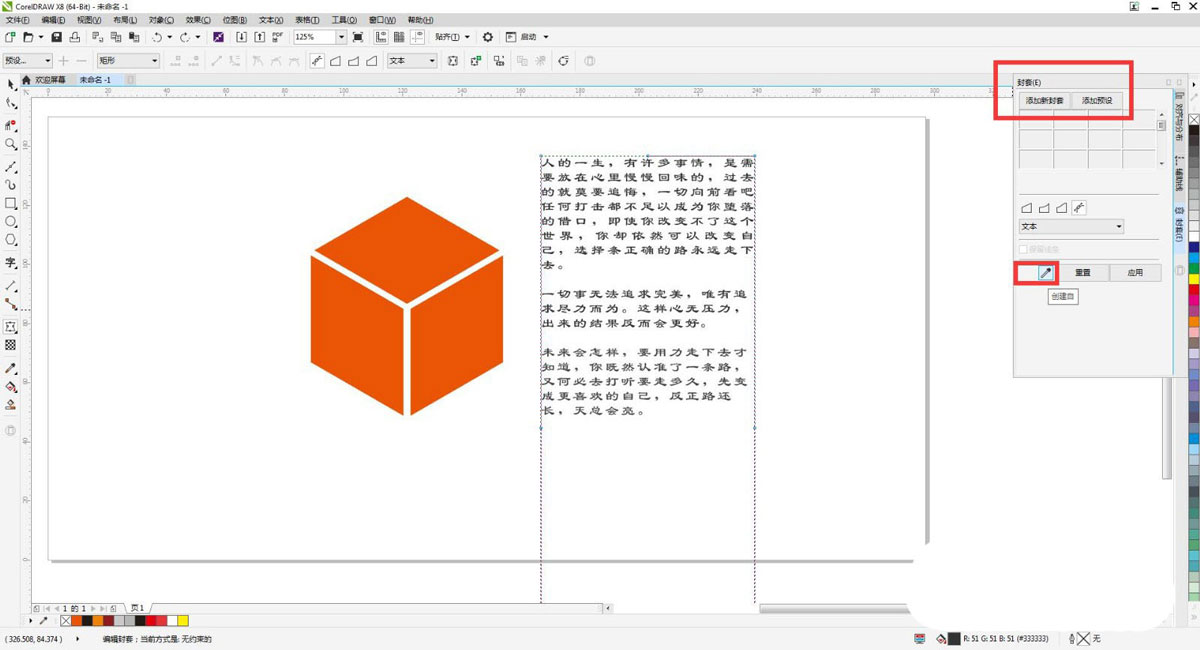Select the Pick arrow tool
This screenshot has width=1200, height=650.
[11, 86]
